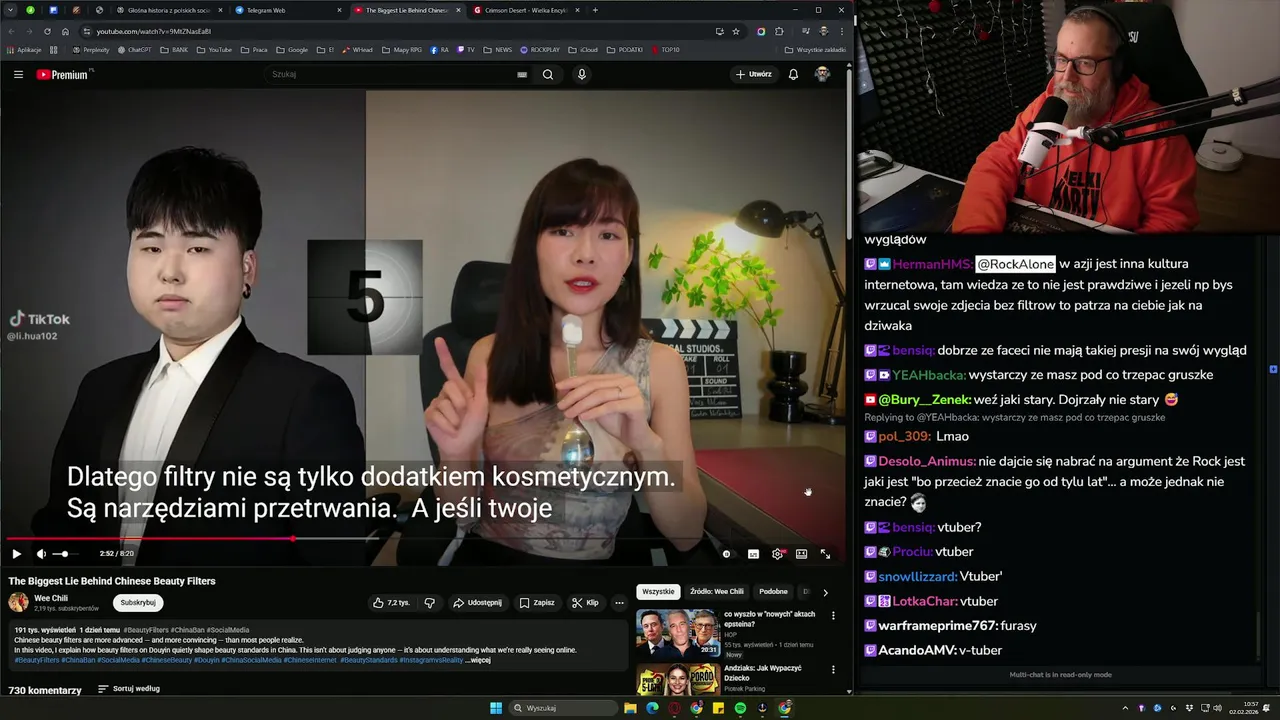1280x720 pixels.
Task: Open the ChatGPT bookmark
Action: 134,49
